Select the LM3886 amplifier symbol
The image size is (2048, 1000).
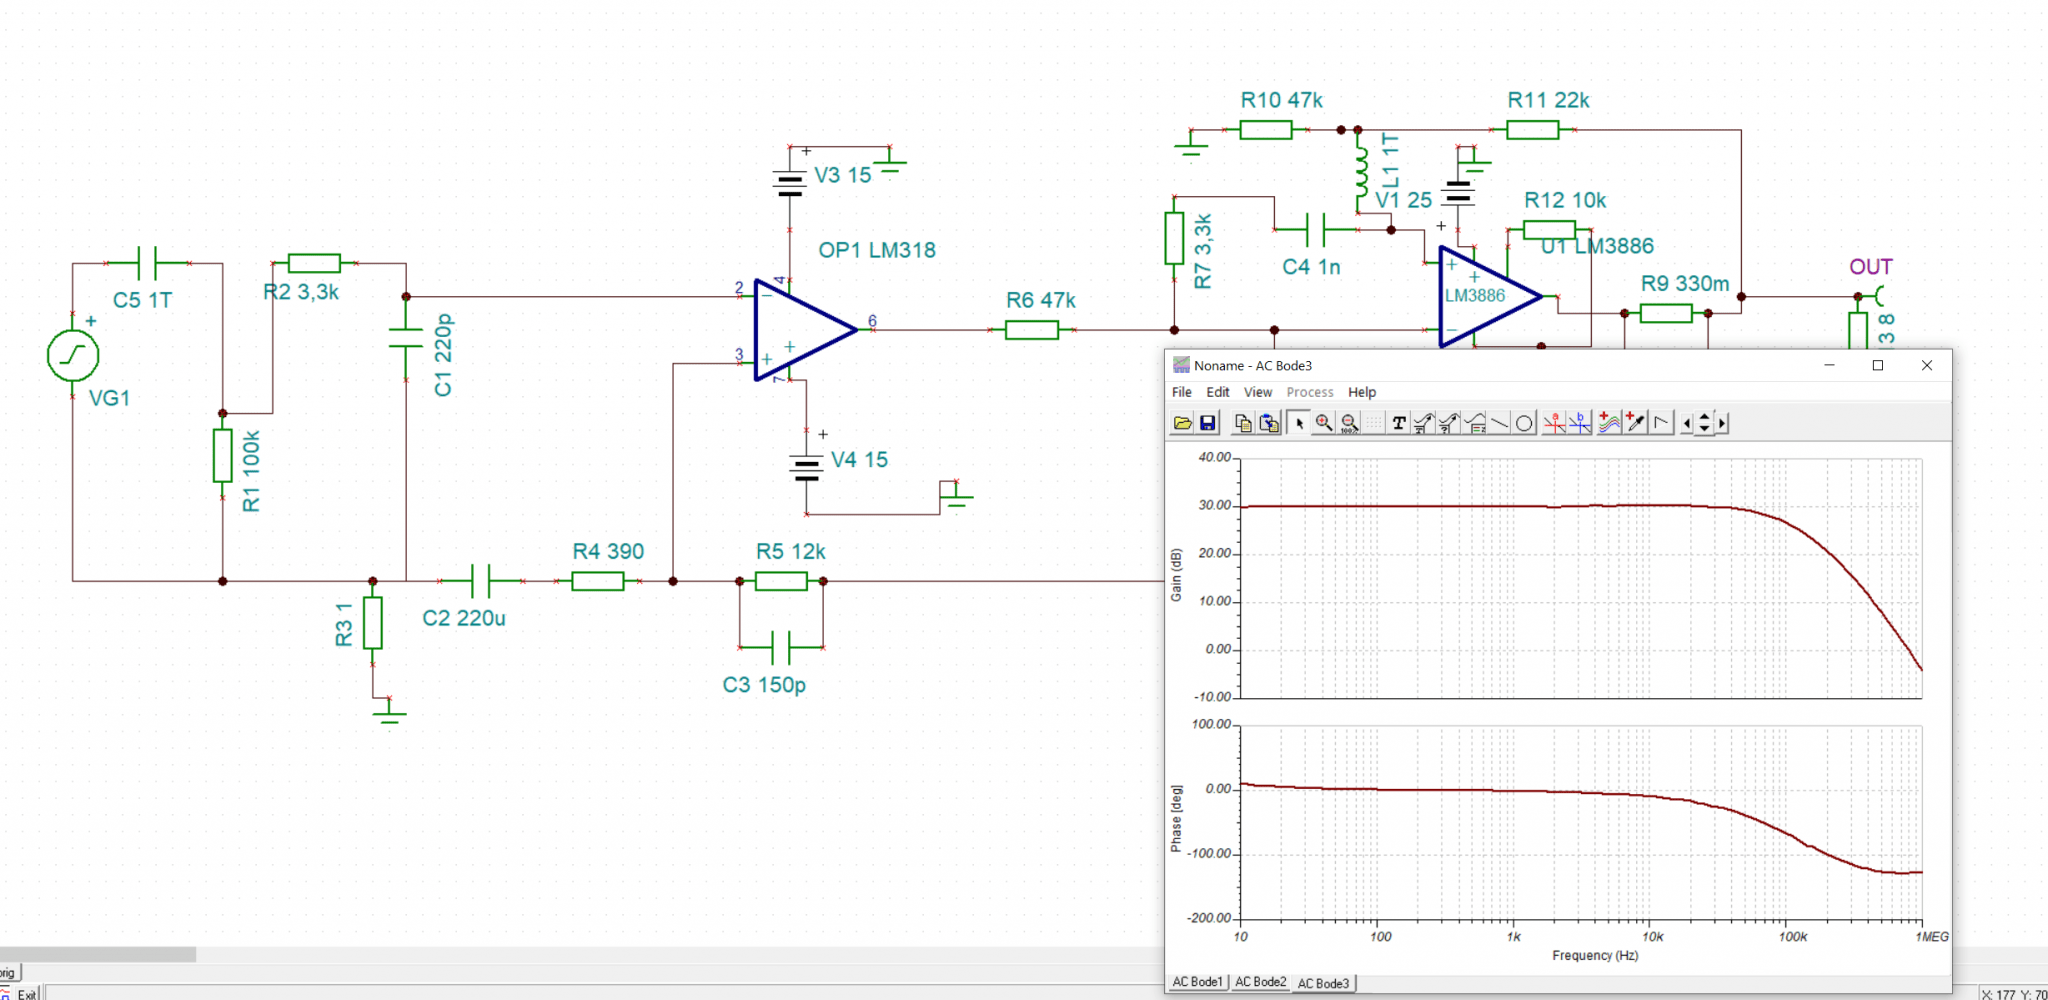coord(1490,296)
